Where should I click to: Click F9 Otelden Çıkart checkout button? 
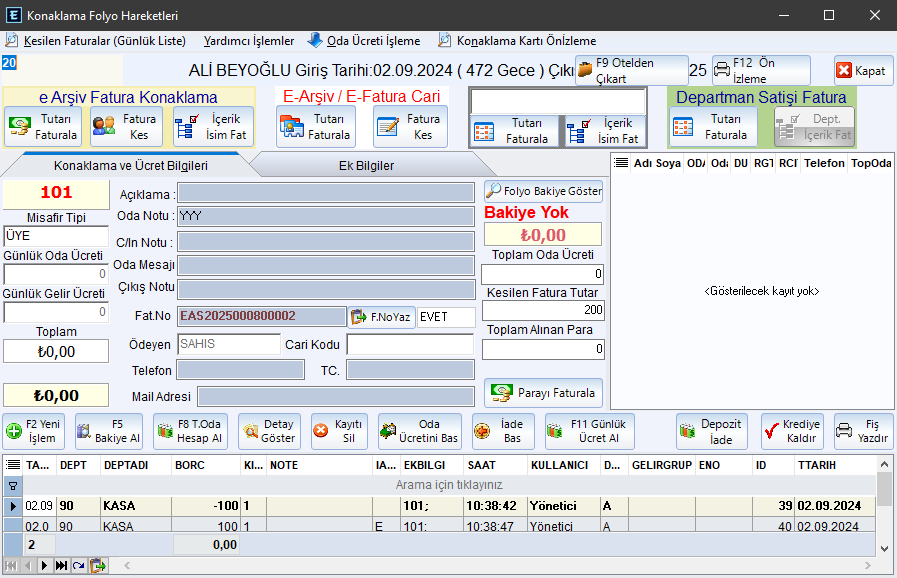(x=630, y=70)
